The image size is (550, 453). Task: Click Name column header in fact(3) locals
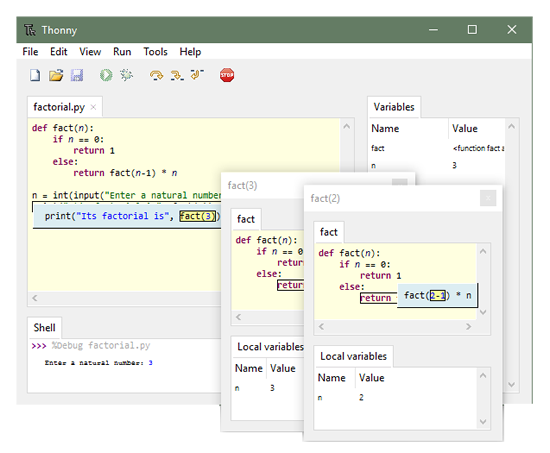pos(249,368)
